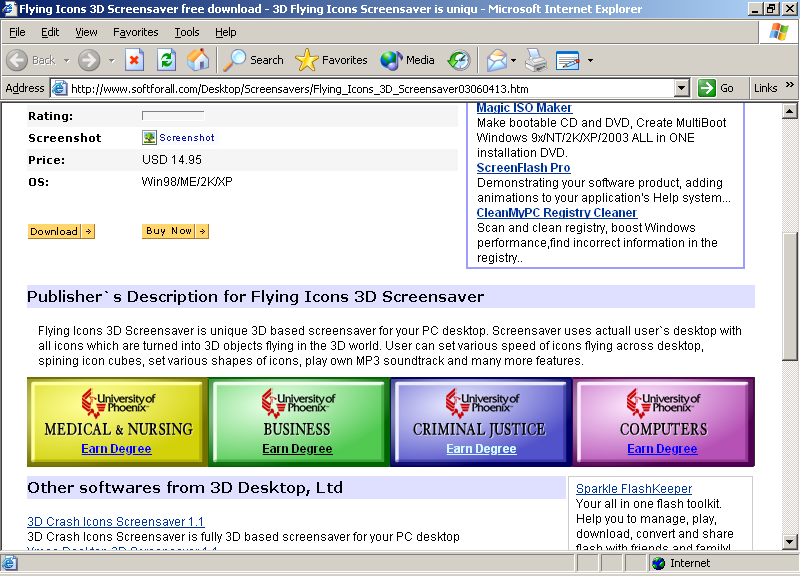The width and height of the screenshot is (800, 576).
Task: Open the Magic ISO Maker link
Action: pos(524,108)
